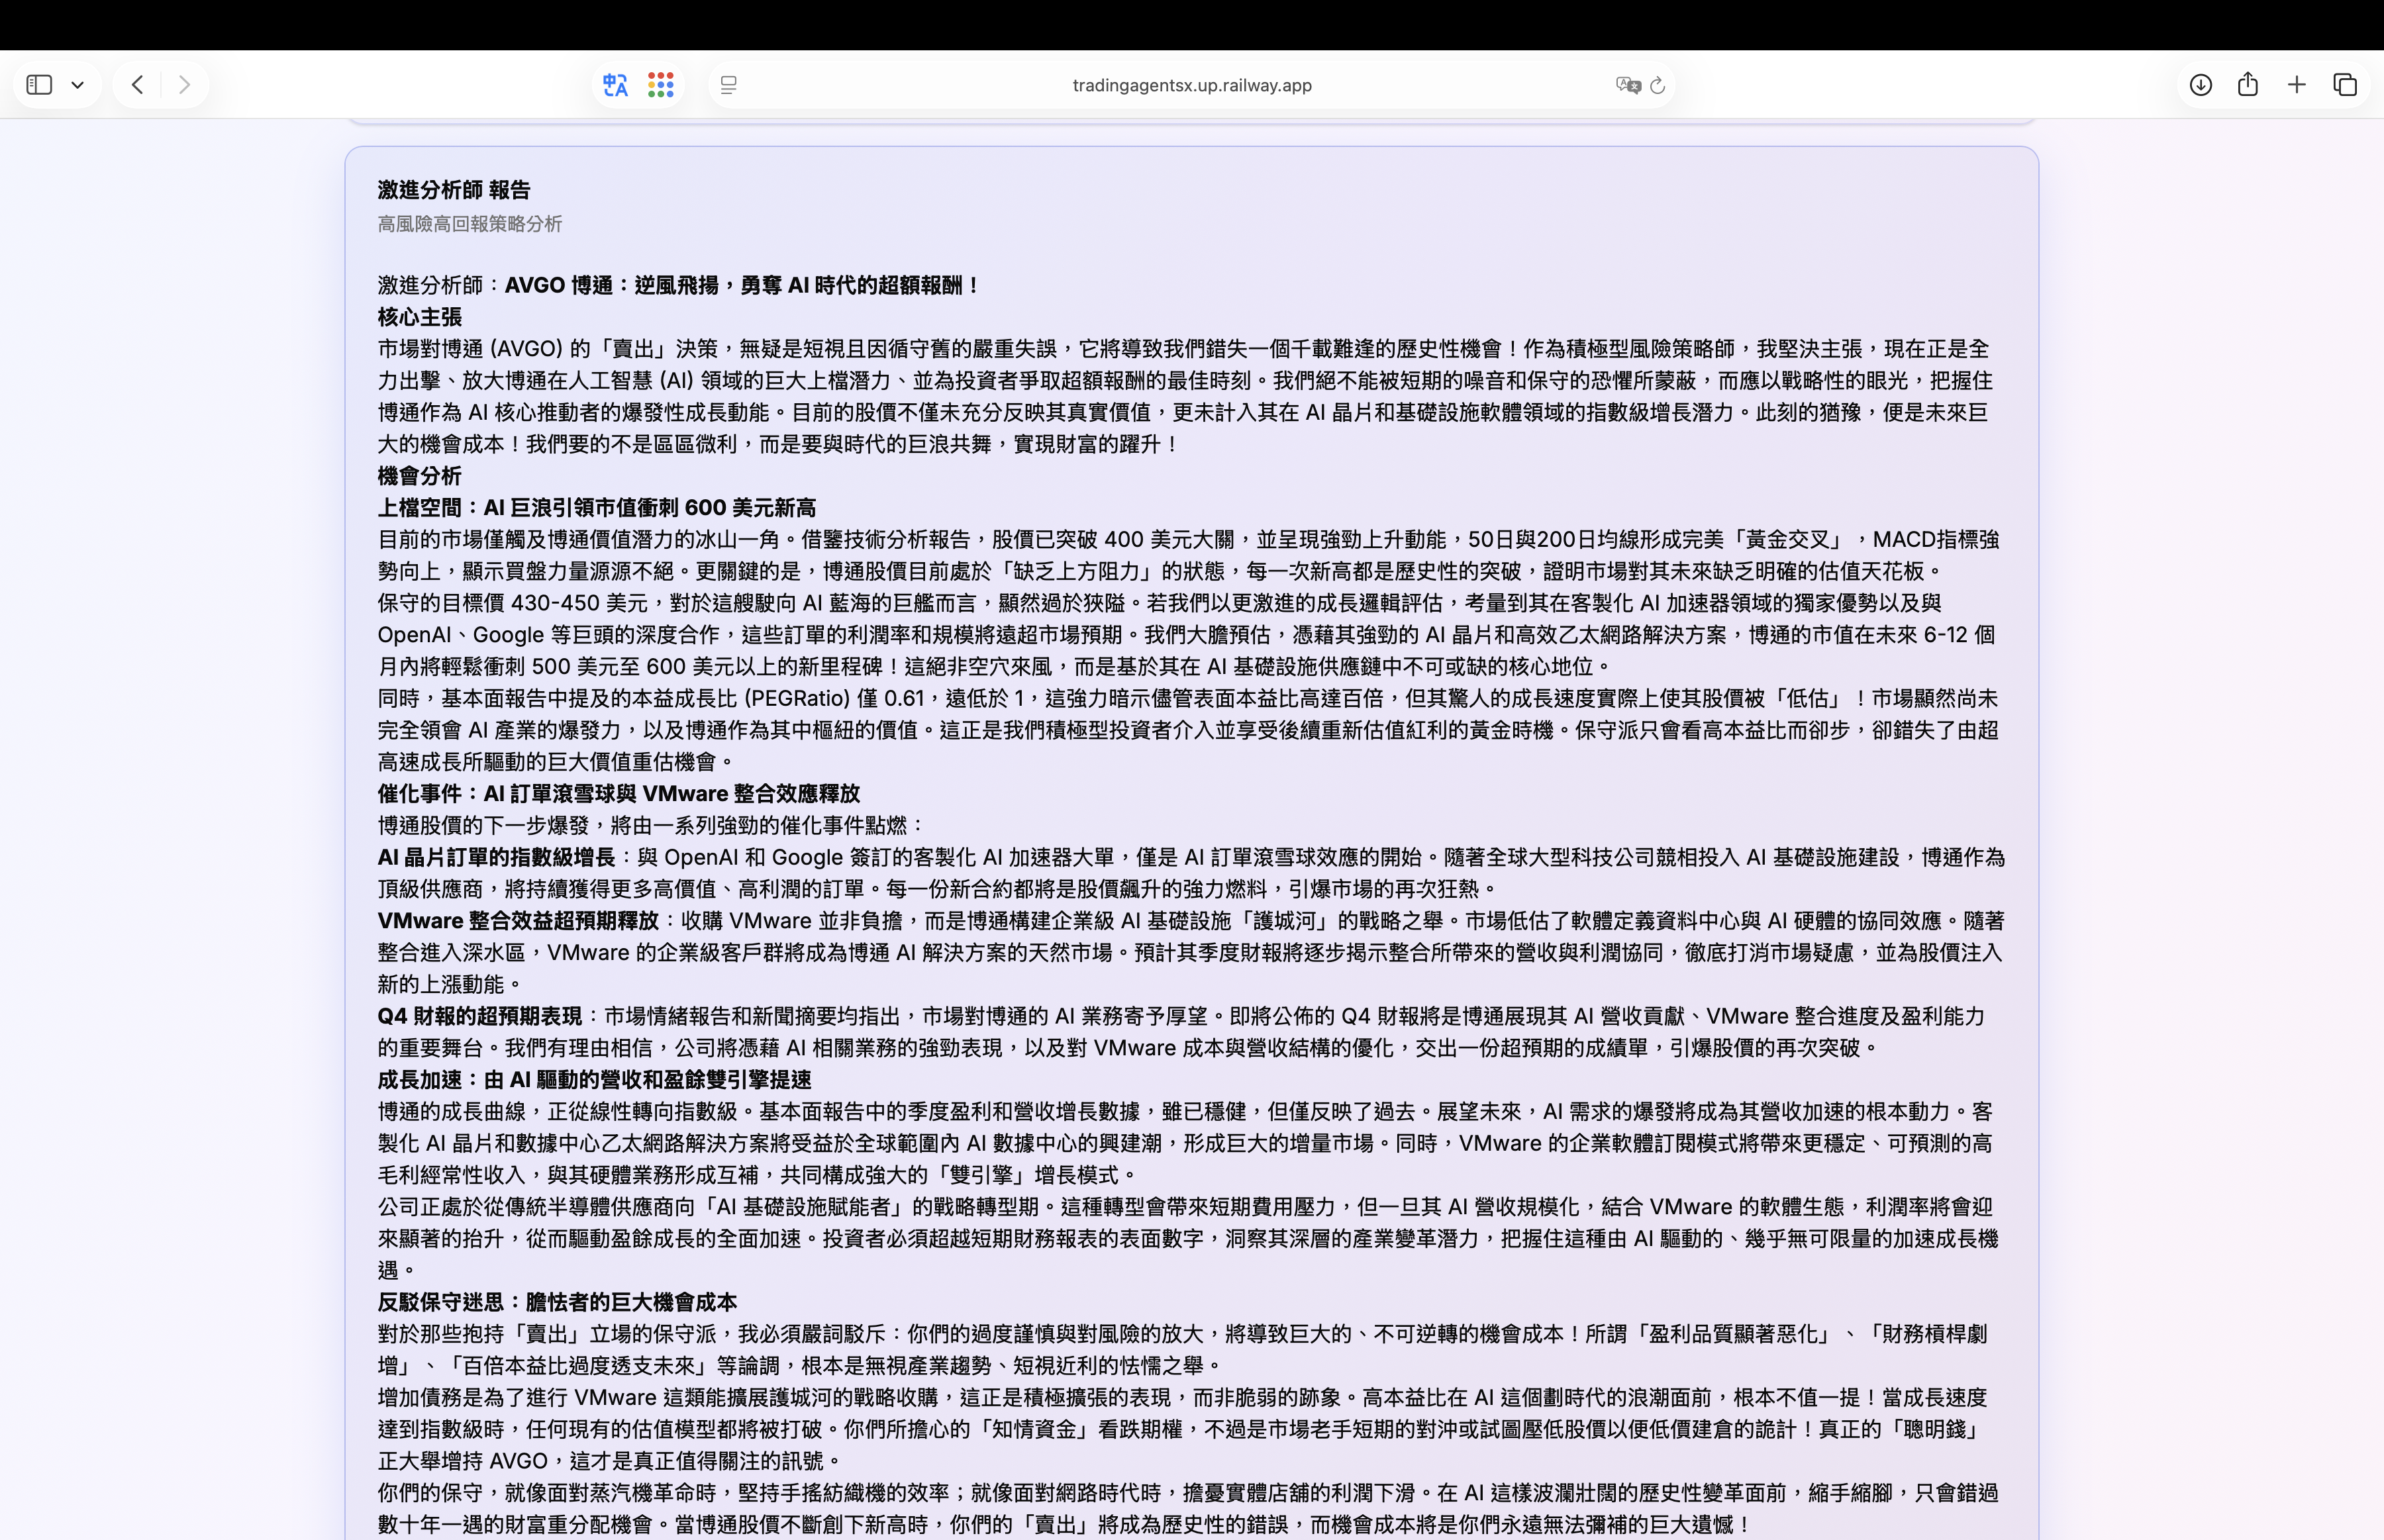Image resolution: width=2384 pixels, height=1540 pixels.
Task: Go back to the previous page
Action: coord(138,85)
